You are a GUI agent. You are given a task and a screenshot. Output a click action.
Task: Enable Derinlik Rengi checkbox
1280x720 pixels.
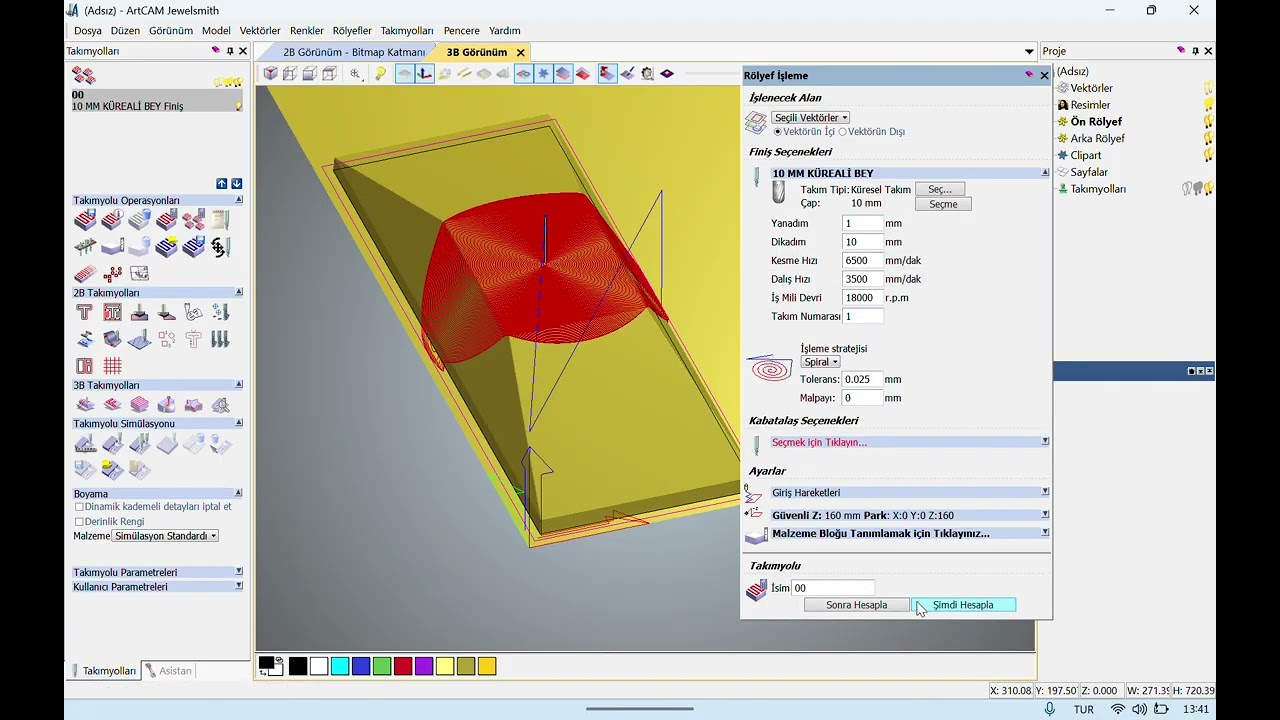coord(79,522)
